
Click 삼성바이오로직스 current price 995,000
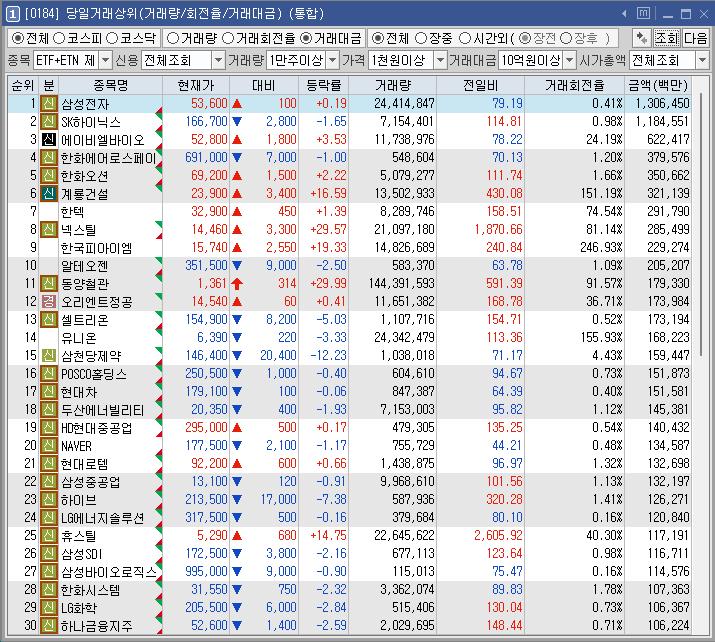point(206,571)
